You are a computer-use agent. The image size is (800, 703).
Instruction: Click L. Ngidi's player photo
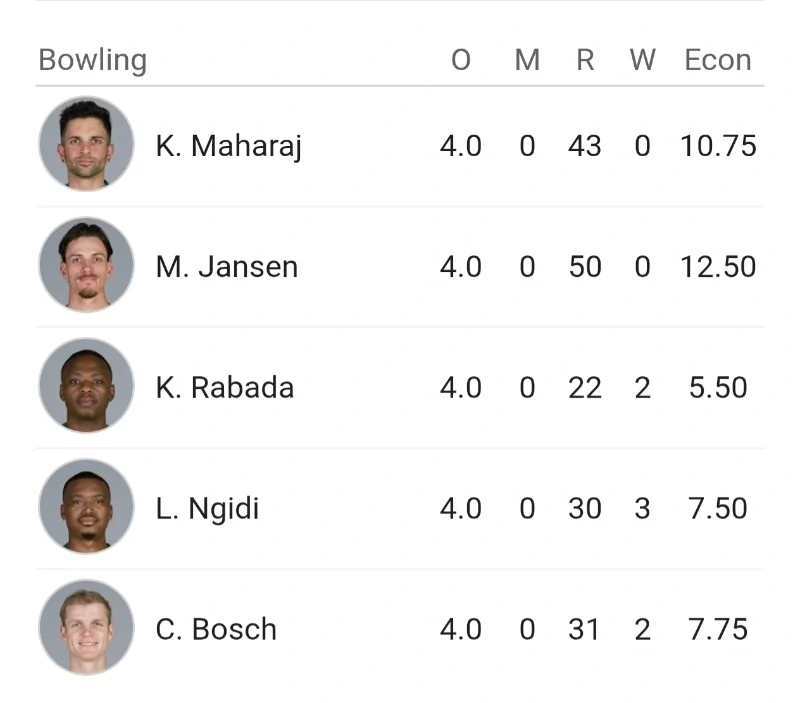click(86, 508)
